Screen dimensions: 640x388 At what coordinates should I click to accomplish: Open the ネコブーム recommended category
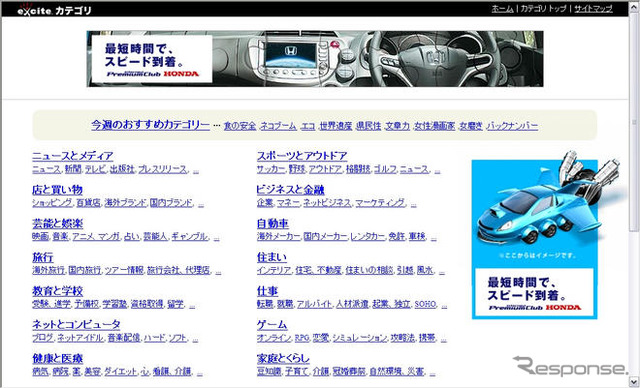click(x=278, y=126)
